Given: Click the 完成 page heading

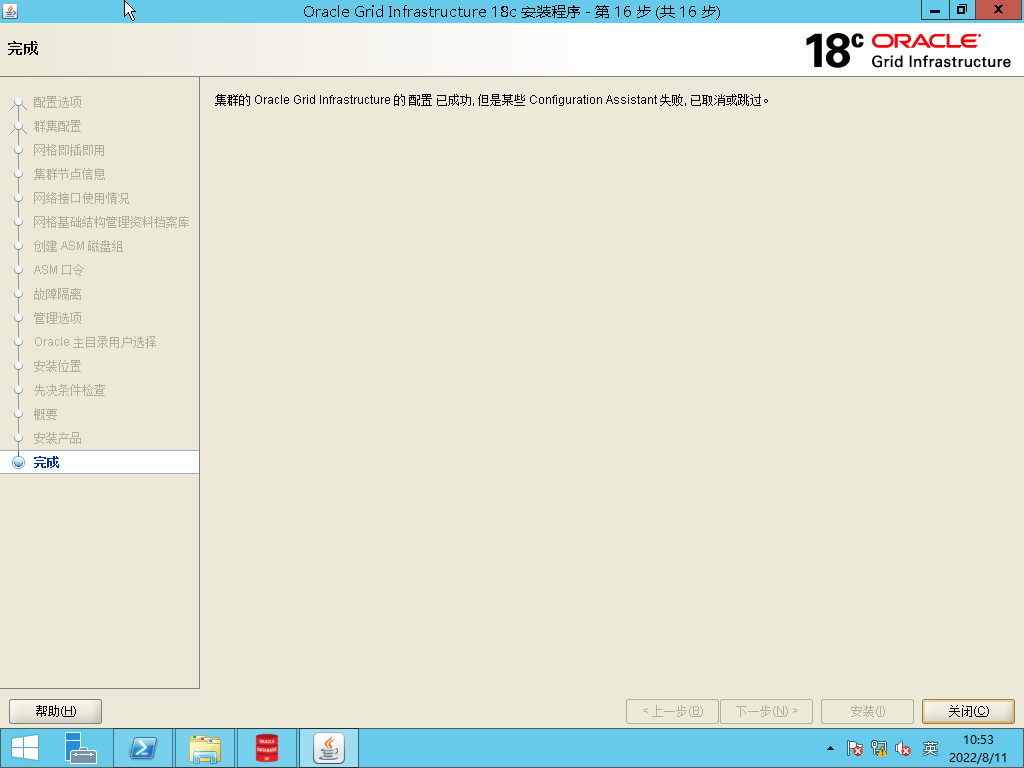Looking at the screenshot, I should coord(23,48).
